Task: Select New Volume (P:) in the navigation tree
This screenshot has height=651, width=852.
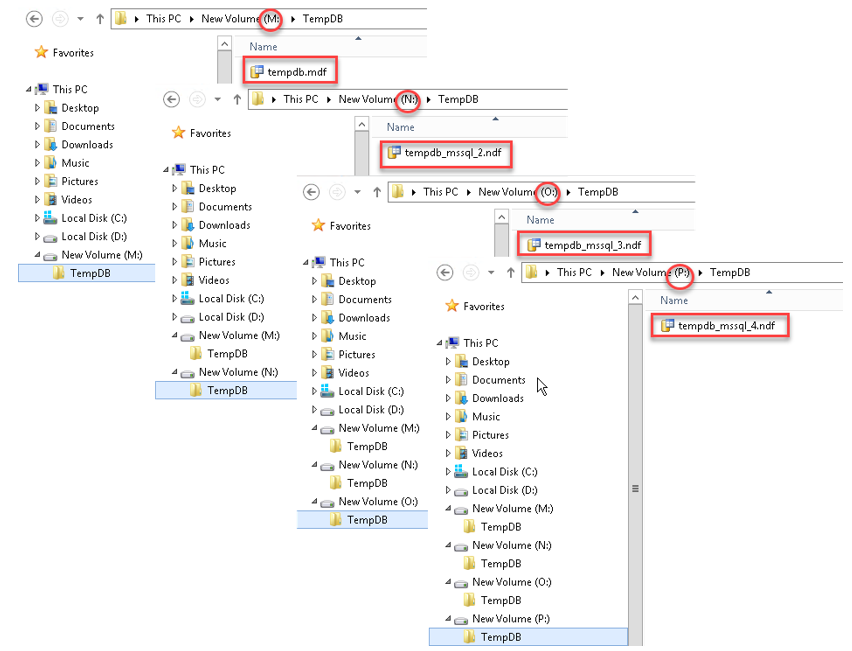Action: 516,619
